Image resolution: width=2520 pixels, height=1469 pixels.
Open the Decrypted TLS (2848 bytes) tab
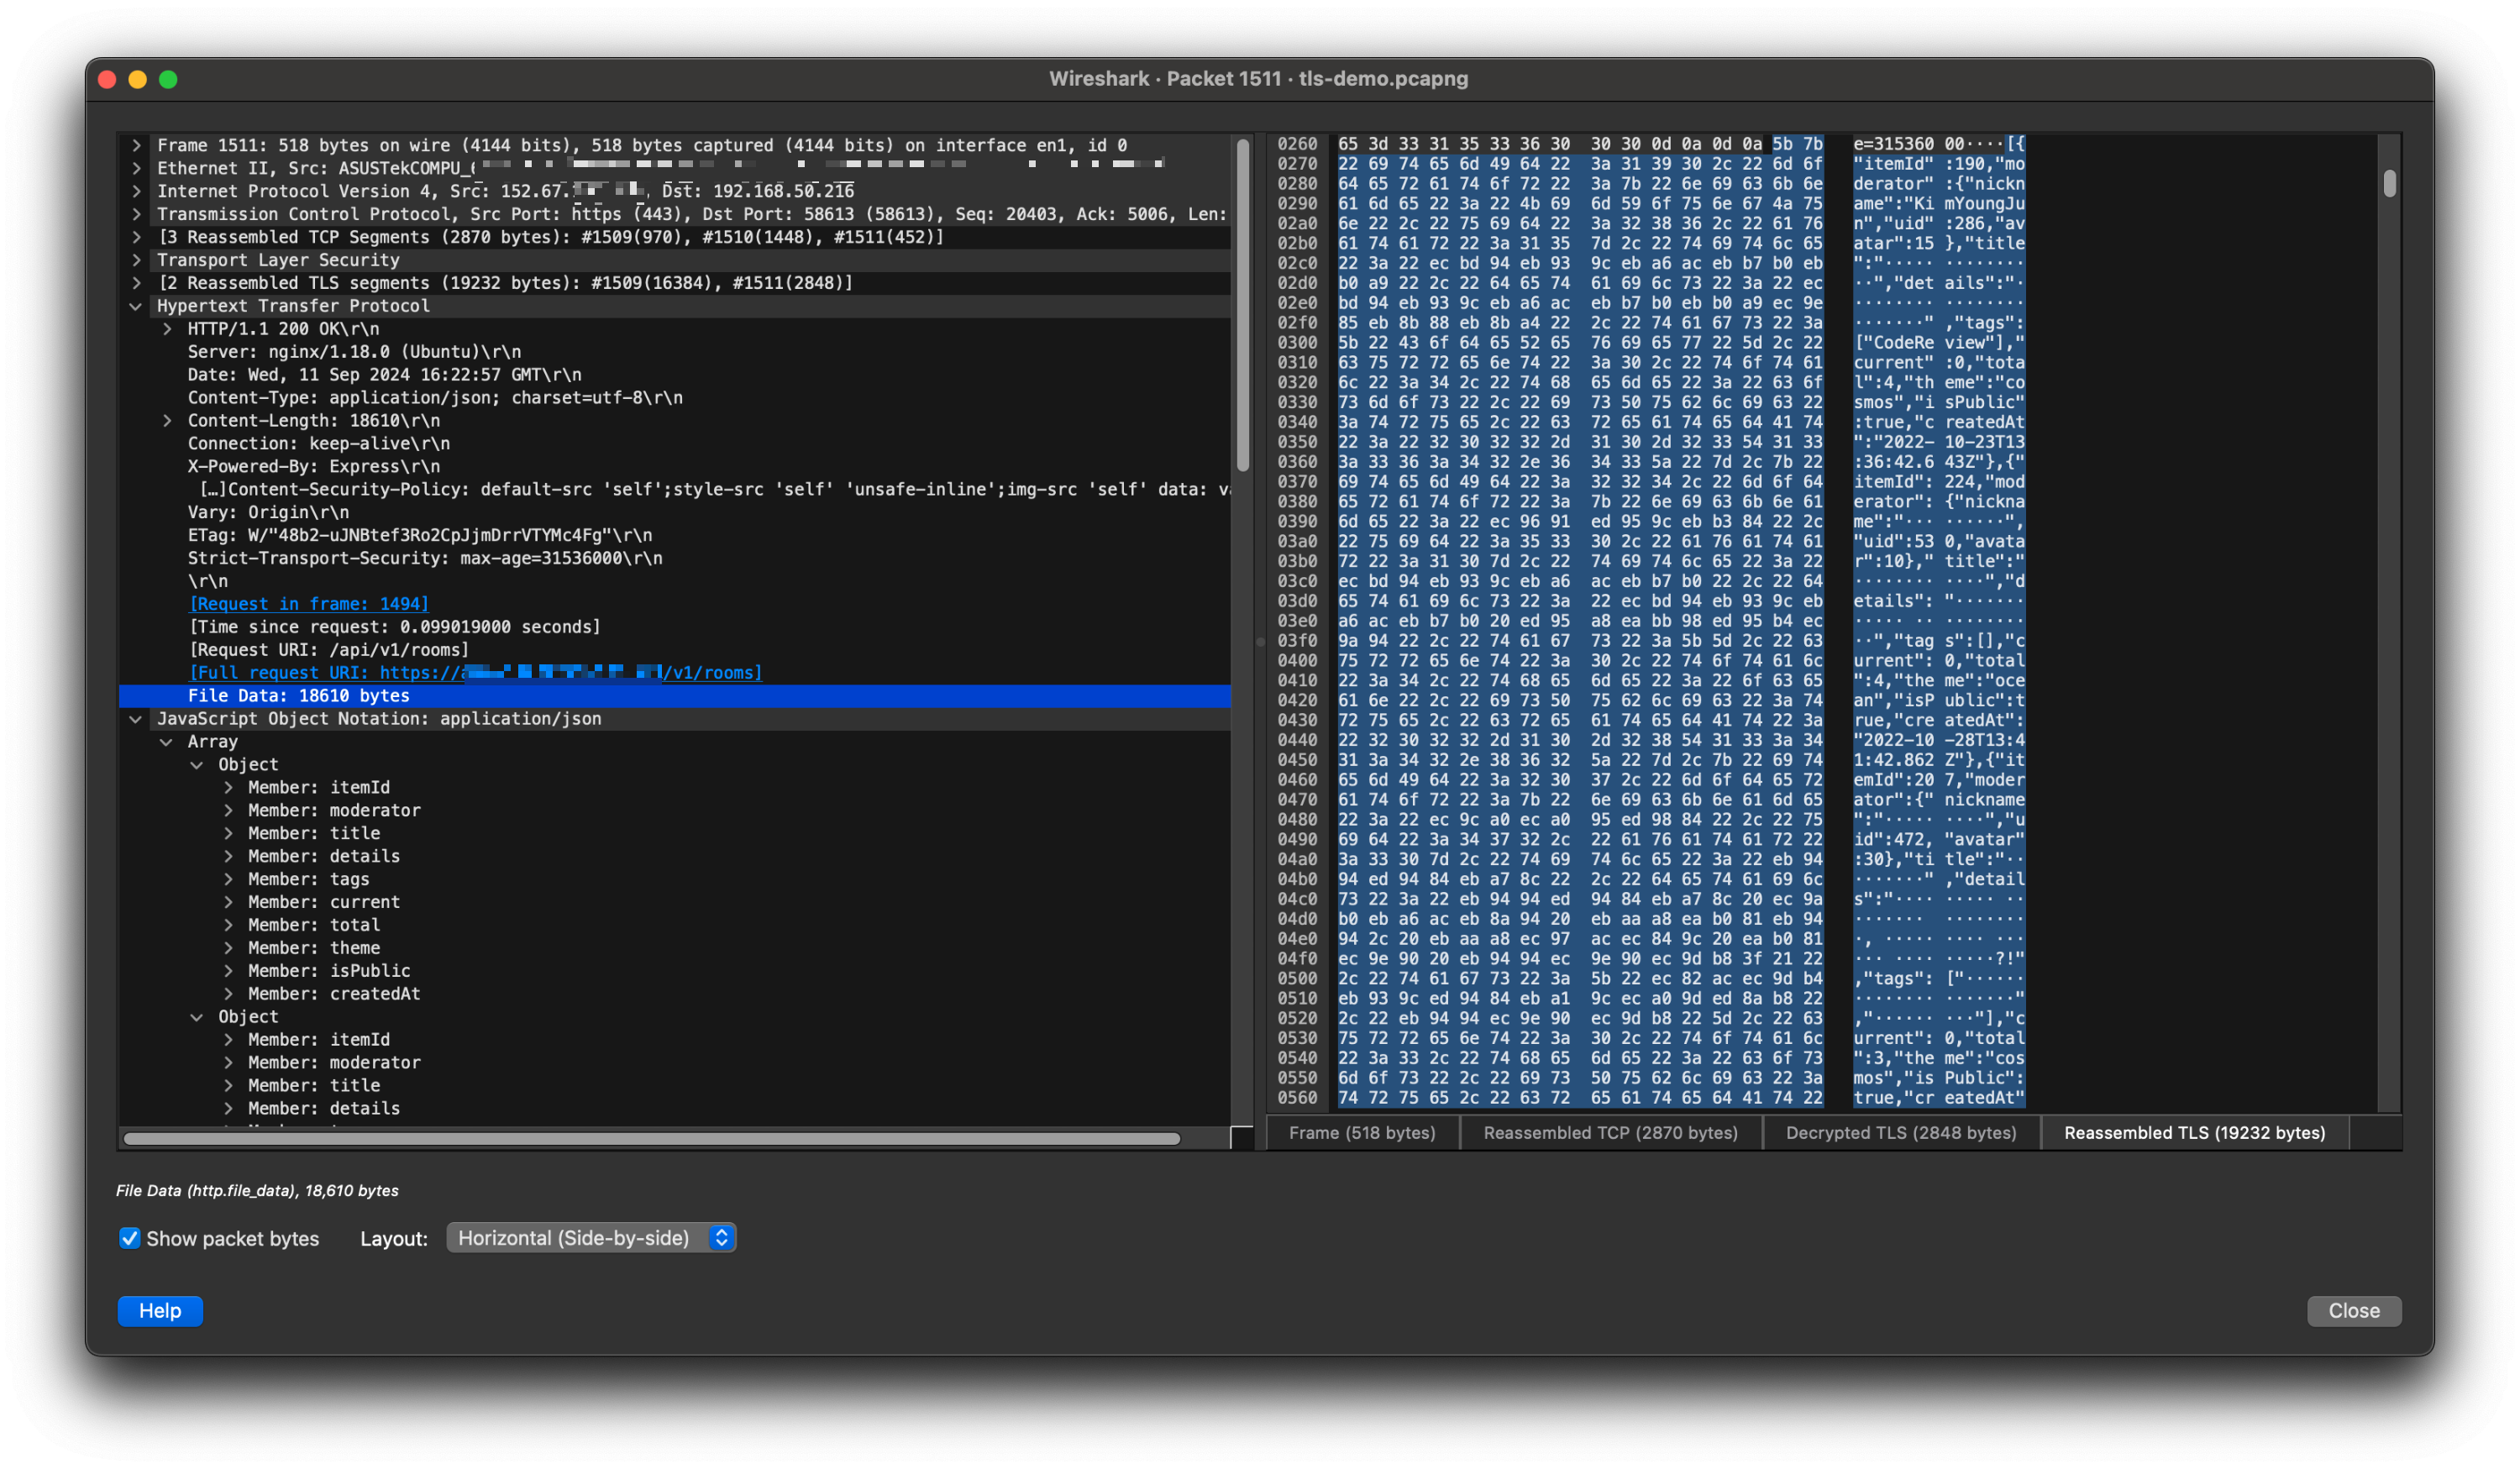1900,1133
